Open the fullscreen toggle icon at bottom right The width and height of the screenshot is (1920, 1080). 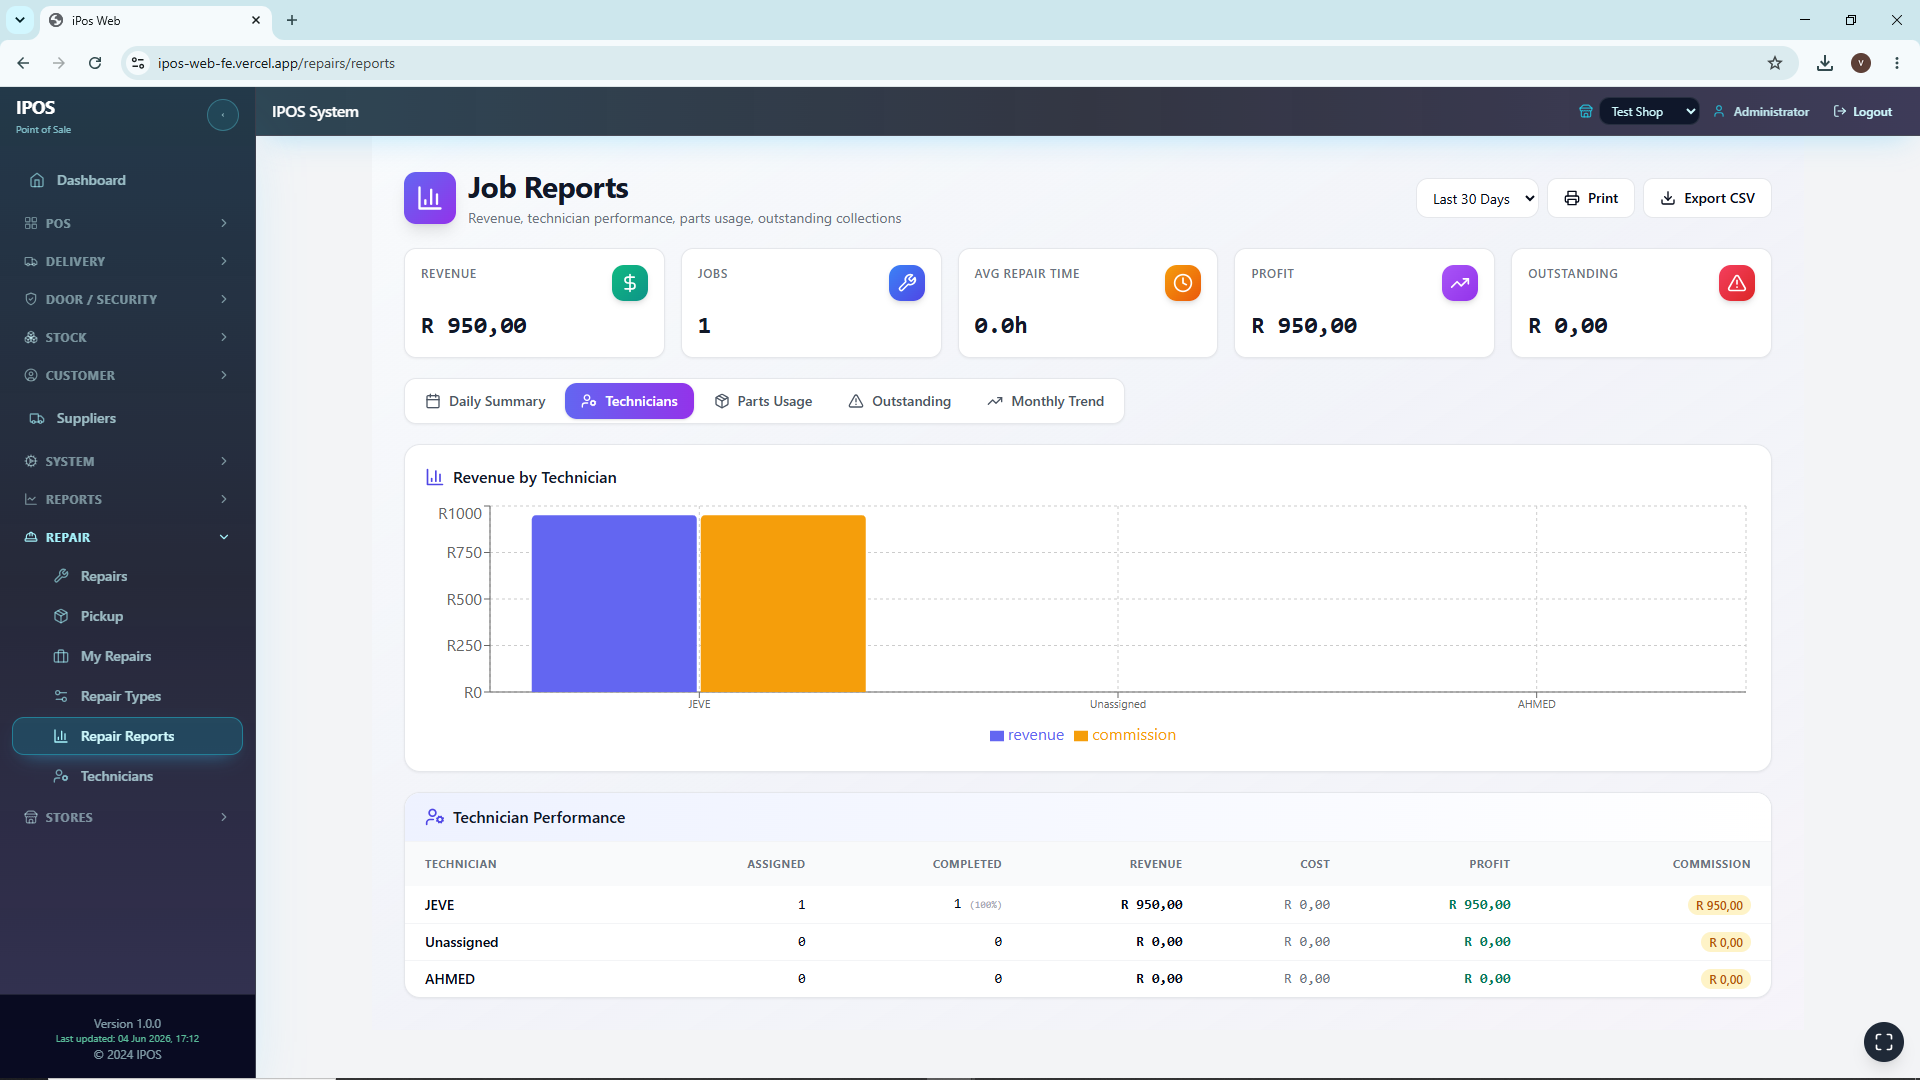tap(1884, 1042)
